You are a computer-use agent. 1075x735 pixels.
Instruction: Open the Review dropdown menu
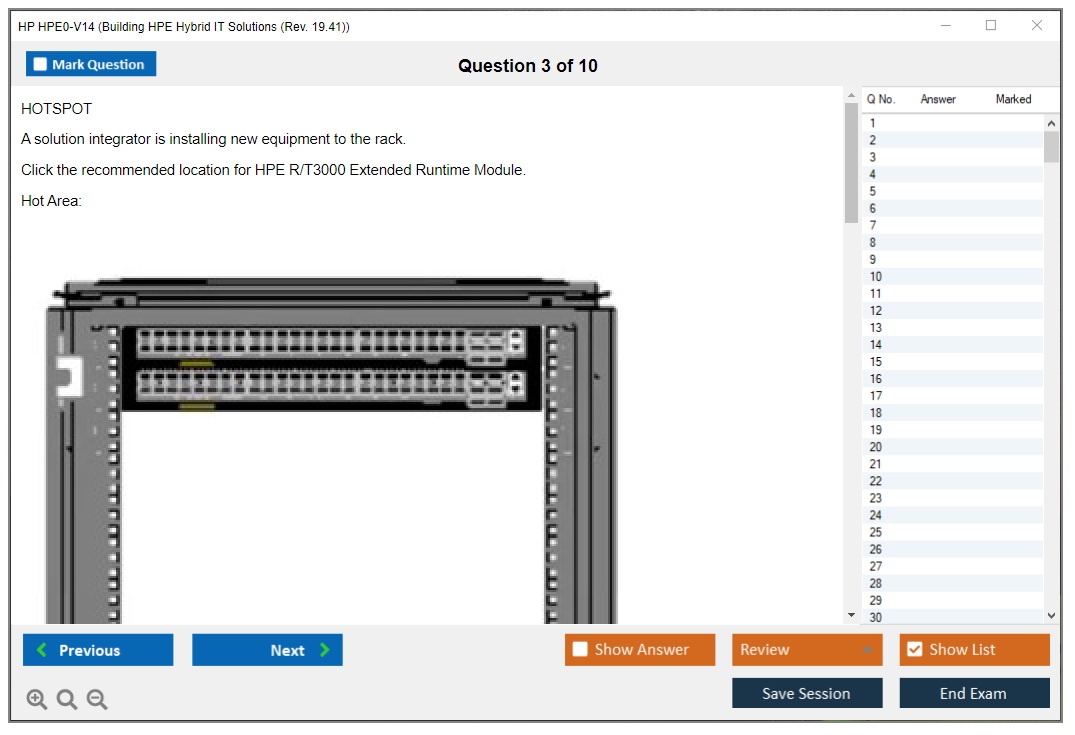pos(806,650)
